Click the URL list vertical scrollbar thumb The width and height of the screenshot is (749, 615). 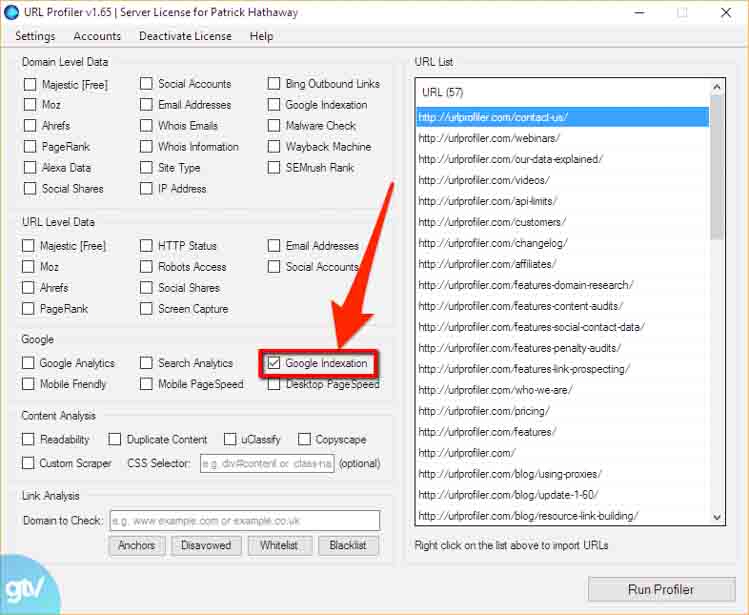tap(717, 170)
